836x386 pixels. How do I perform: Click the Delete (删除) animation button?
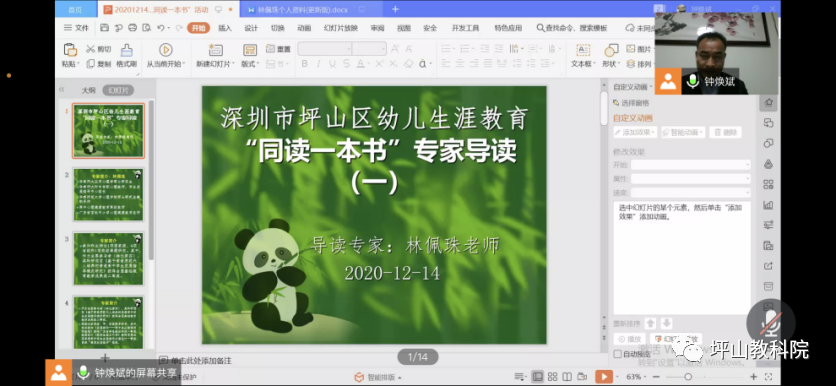click(x=725, y=132)
